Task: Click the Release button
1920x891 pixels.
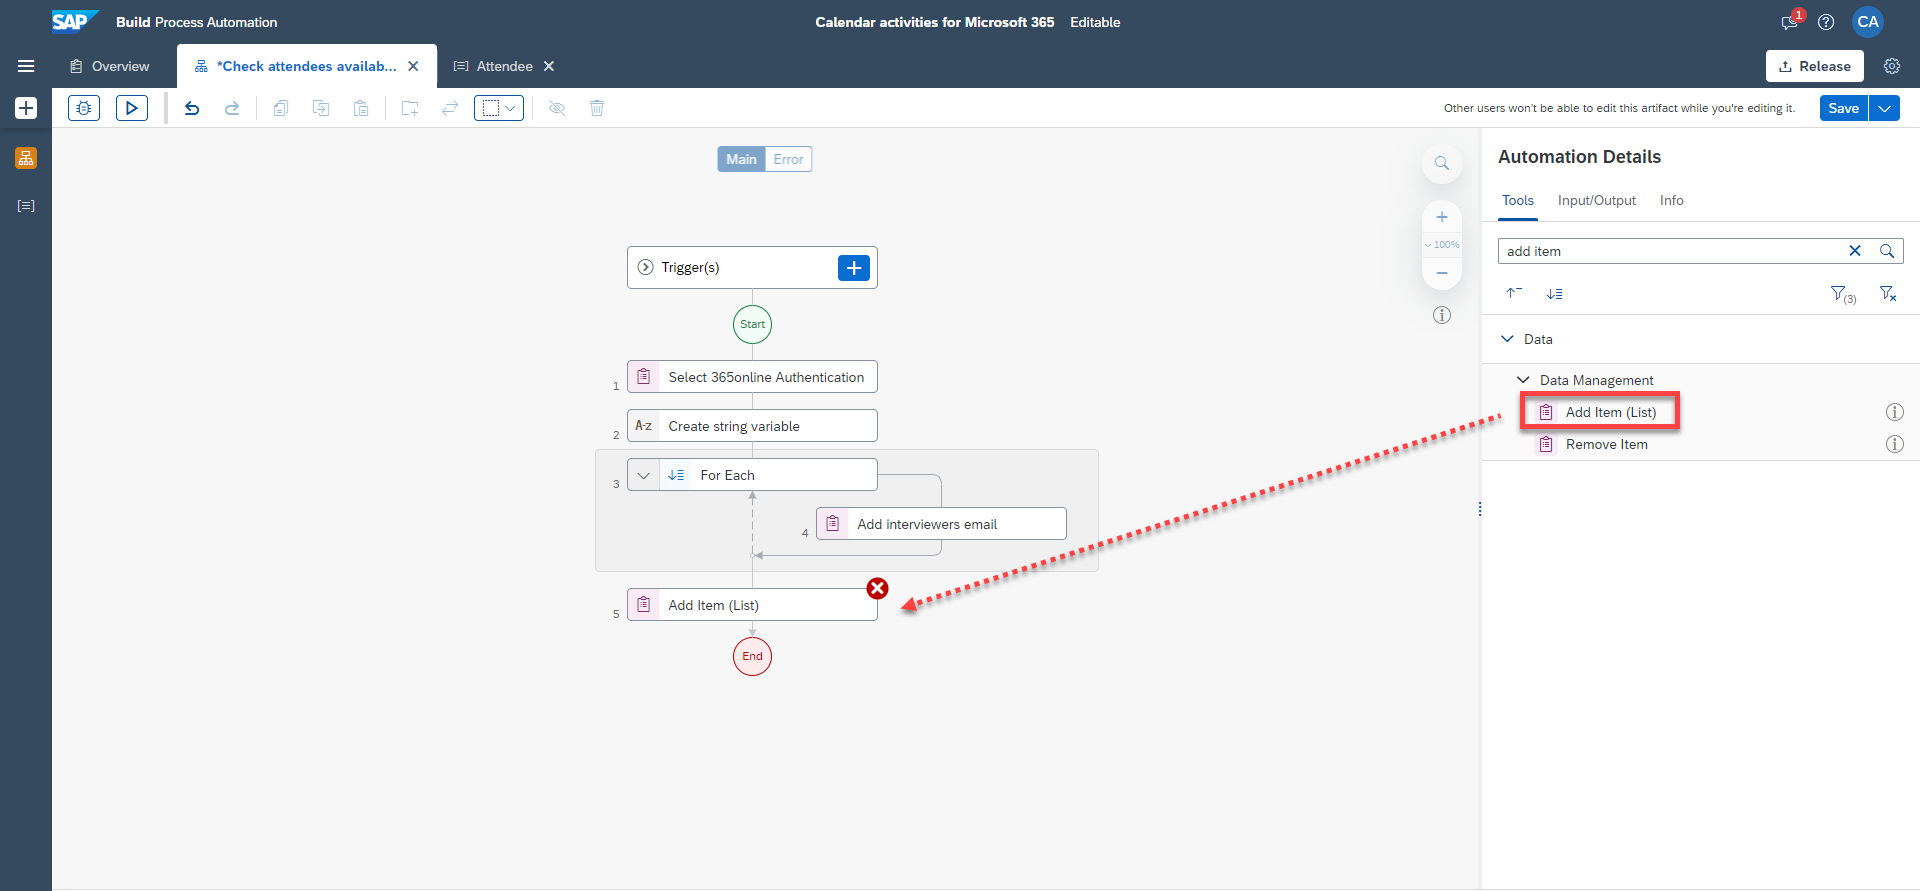Action: pos(1814,66)
